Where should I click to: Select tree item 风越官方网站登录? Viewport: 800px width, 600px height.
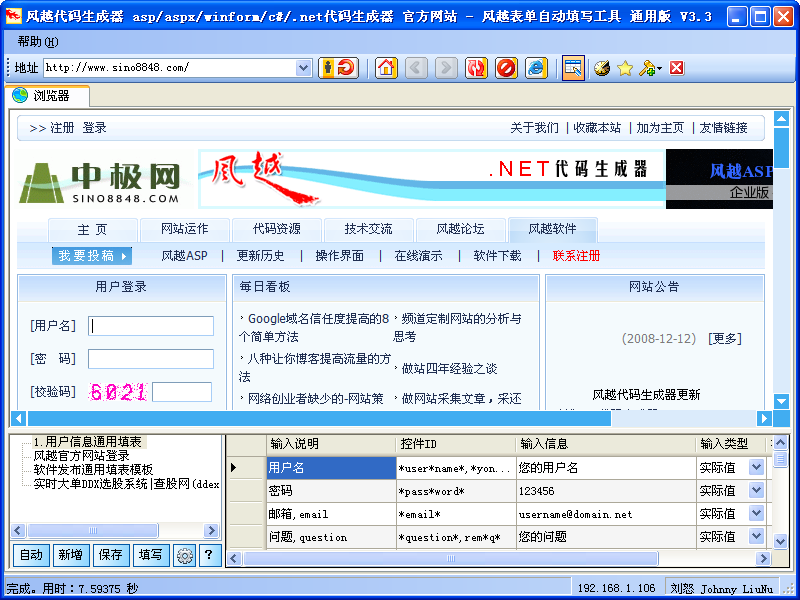click(82, 456)
